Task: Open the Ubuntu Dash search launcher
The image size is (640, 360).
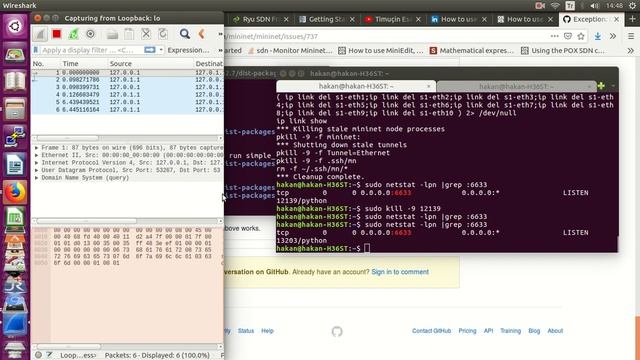Action: 15,27
